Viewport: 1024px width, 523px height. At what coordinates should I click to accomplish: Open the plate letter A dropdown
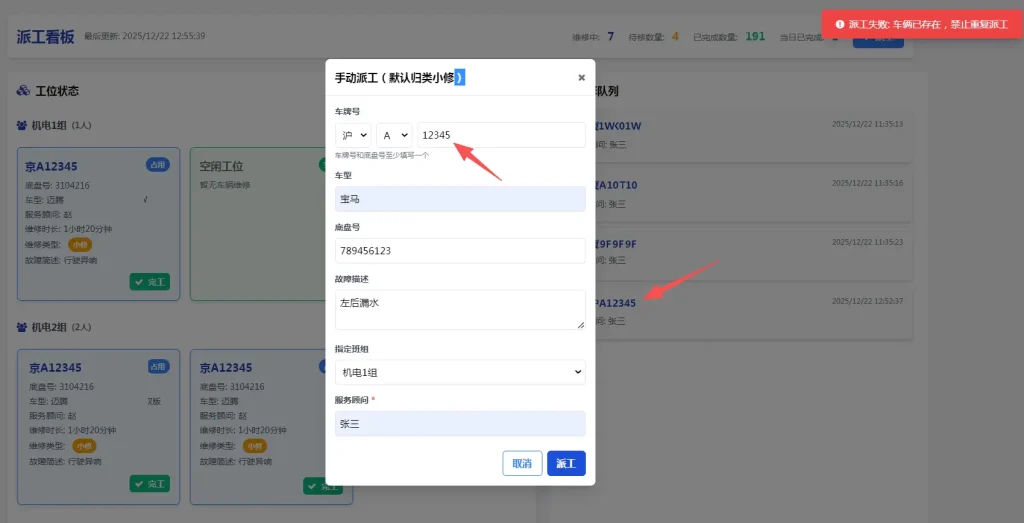point(394,135)
